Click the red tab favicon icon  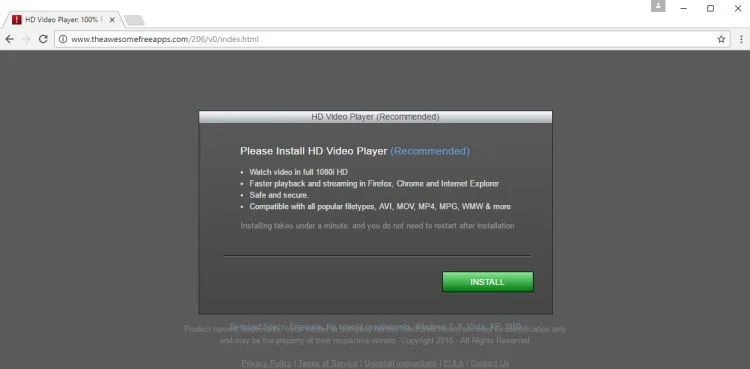[17, 20]
